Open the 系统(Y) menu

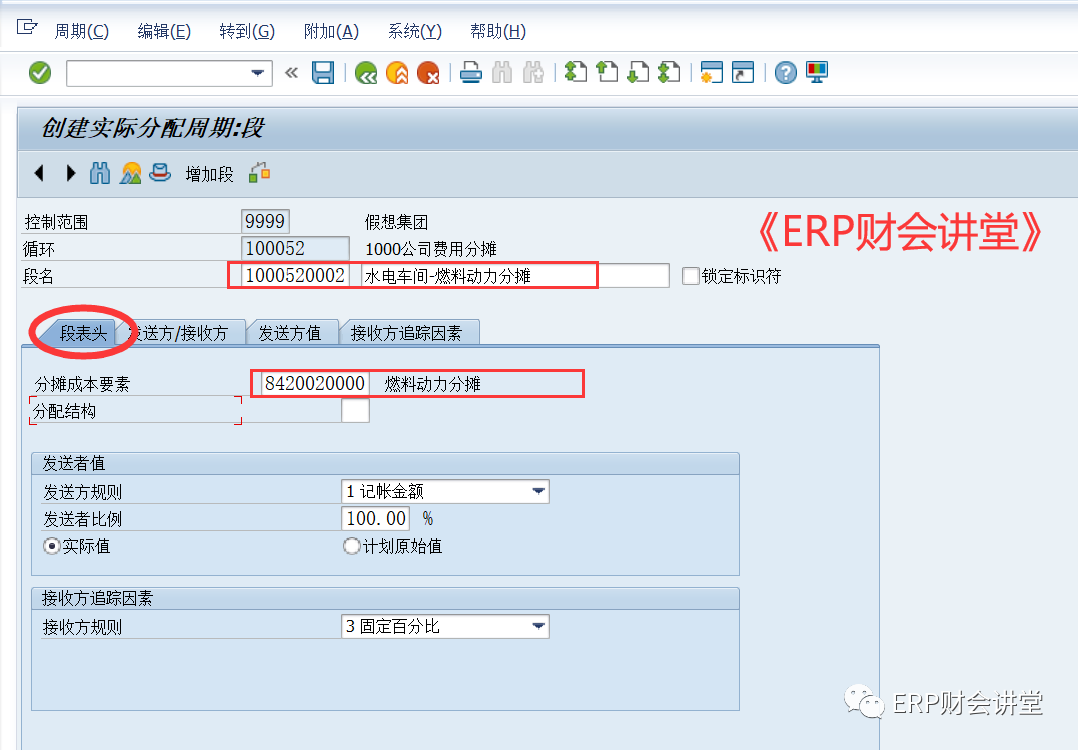(x=415, y=31)
